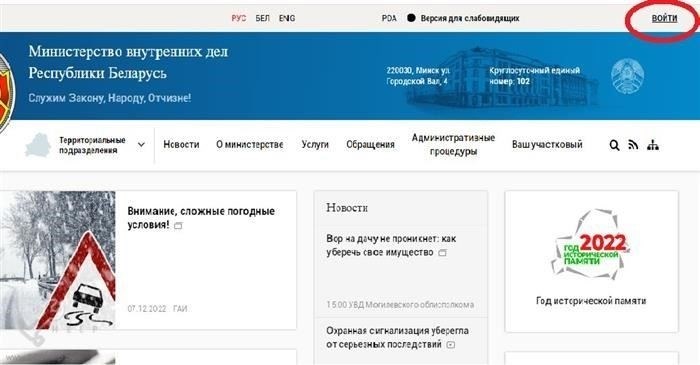Screen dimensions: 700x365
Task: Open Вор на дачу не проникнет article
Action: click(391, 245)
